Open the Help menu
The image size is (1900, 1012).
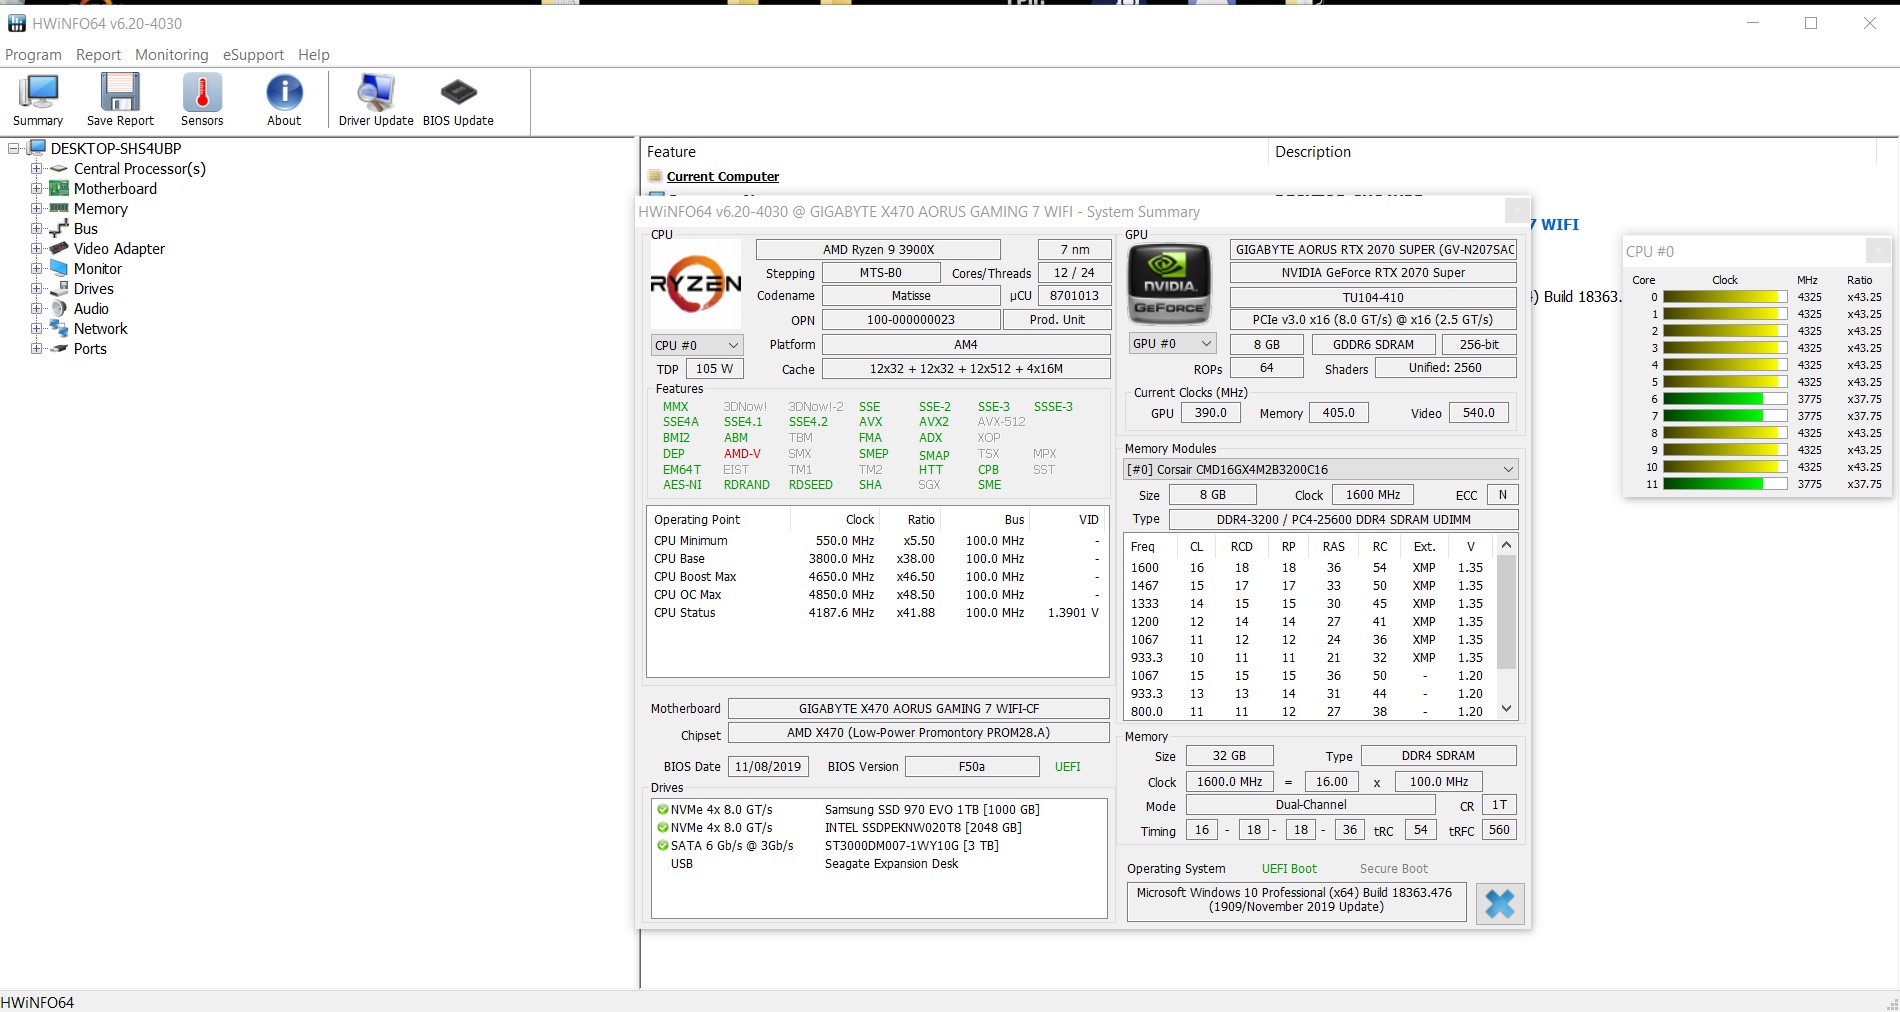click(314, 55)
